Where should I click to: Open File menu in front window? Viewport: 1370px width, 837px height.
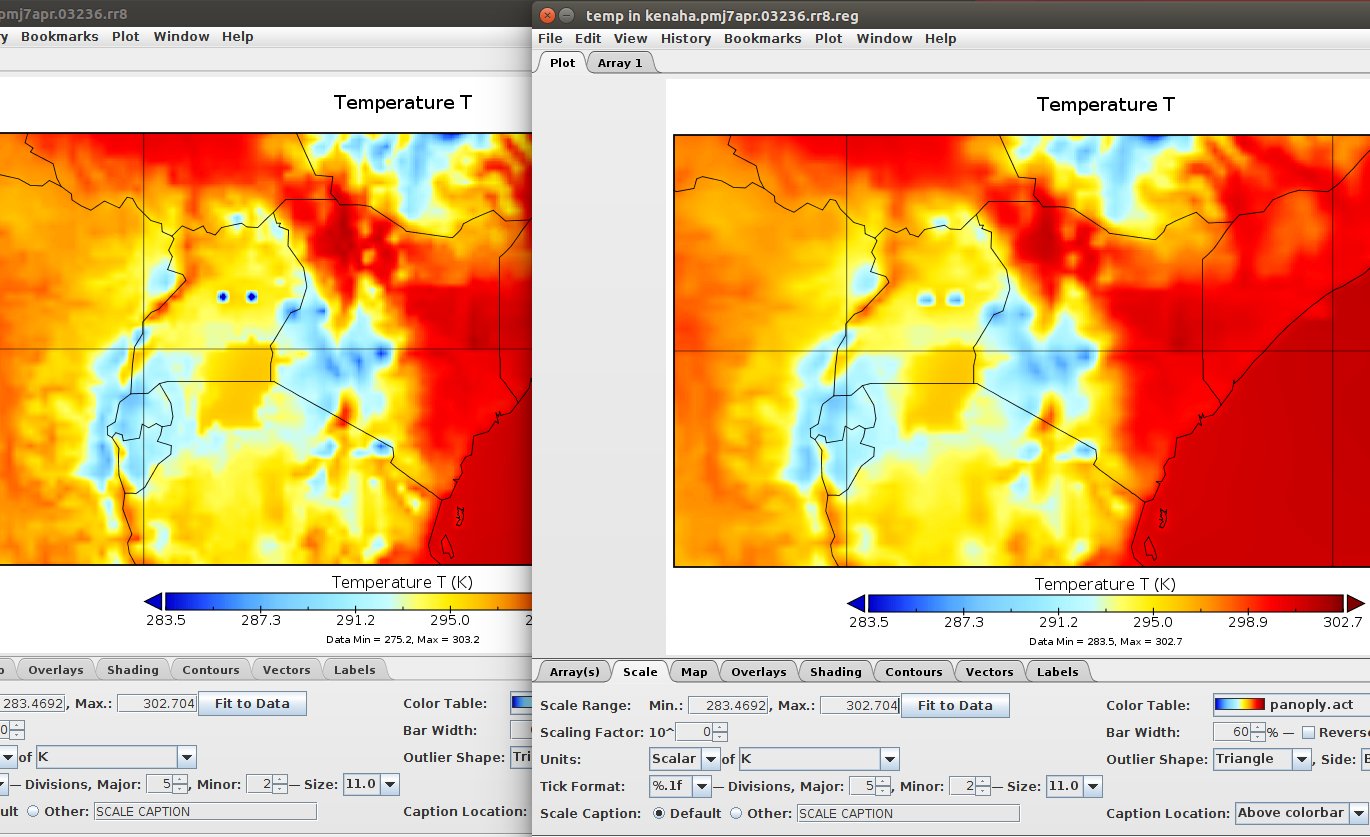coord(550,38)
